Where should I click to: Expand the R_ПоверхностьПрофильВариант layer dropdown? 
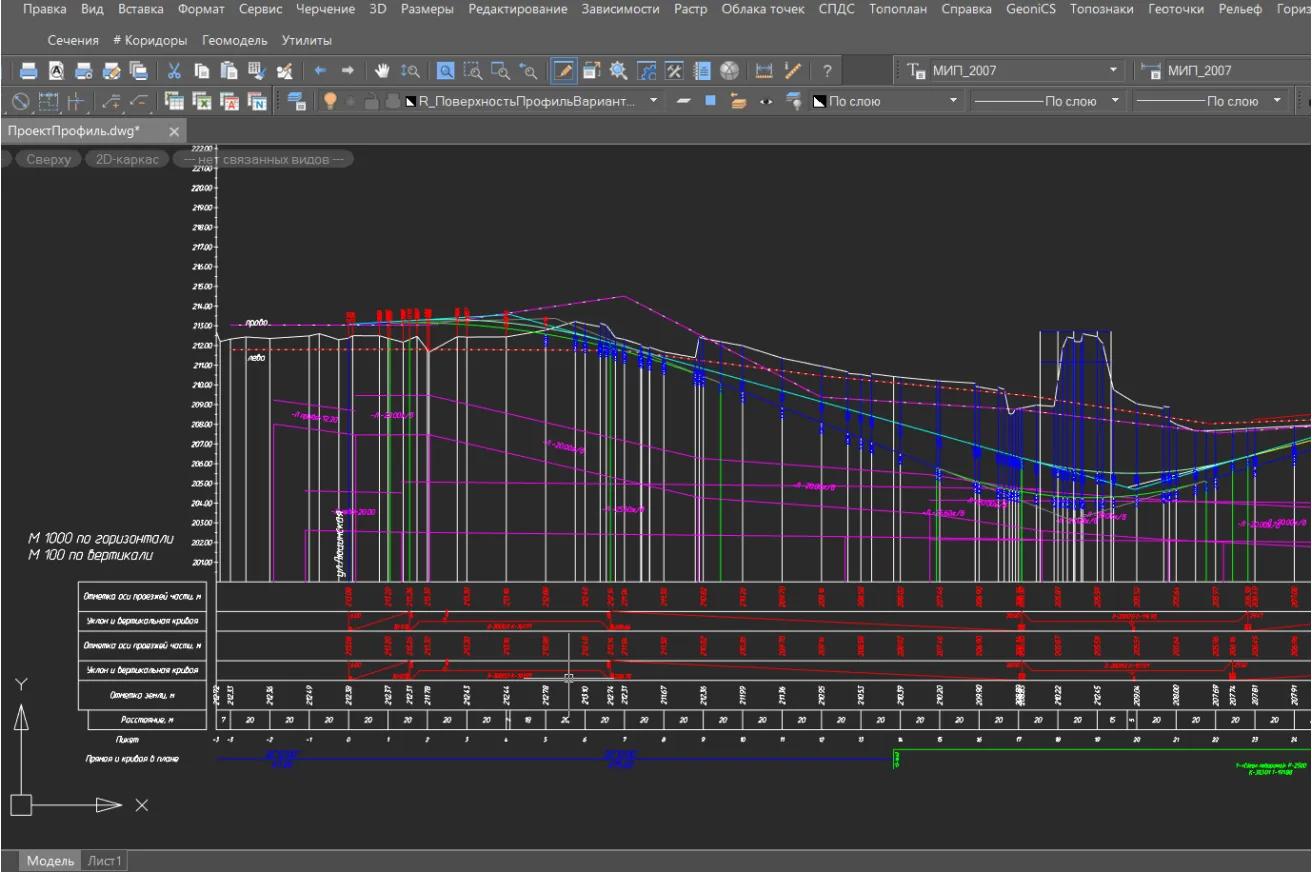653,101
